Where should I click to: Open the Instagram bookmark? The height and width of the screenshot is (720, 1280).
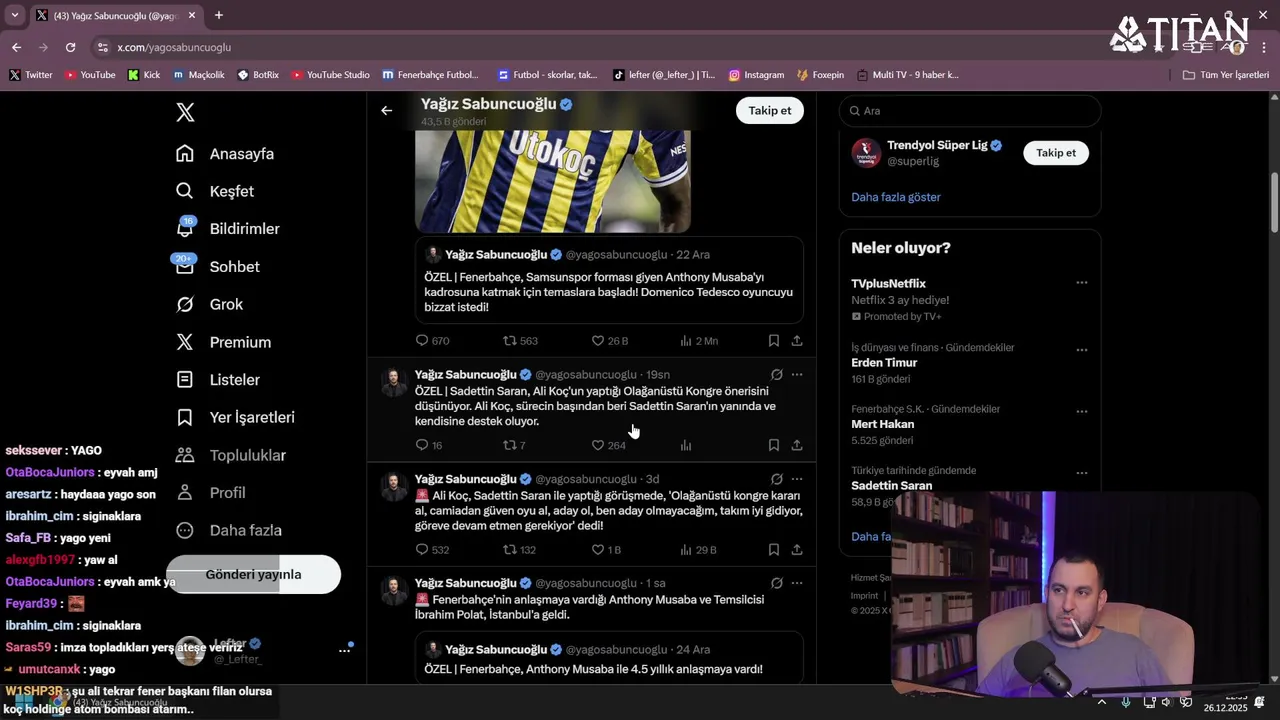pos(756,75)
